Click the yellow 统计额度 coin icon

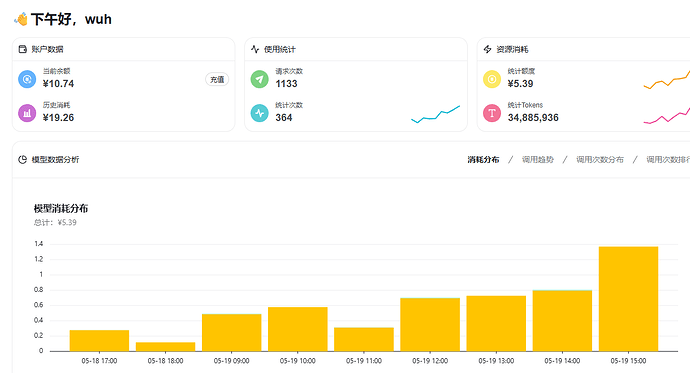[x=492, y=79]
